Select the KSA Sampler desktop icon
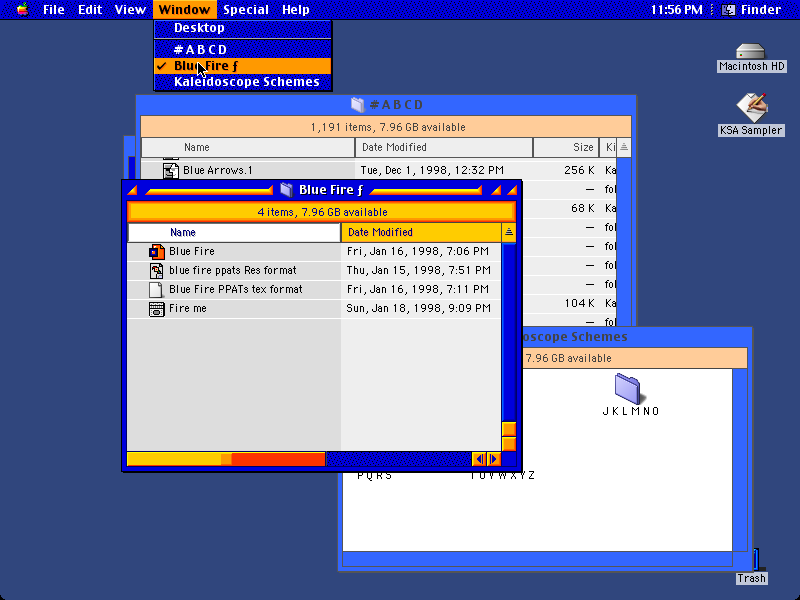Screen dimensions: 800x600 coord(752,107)
